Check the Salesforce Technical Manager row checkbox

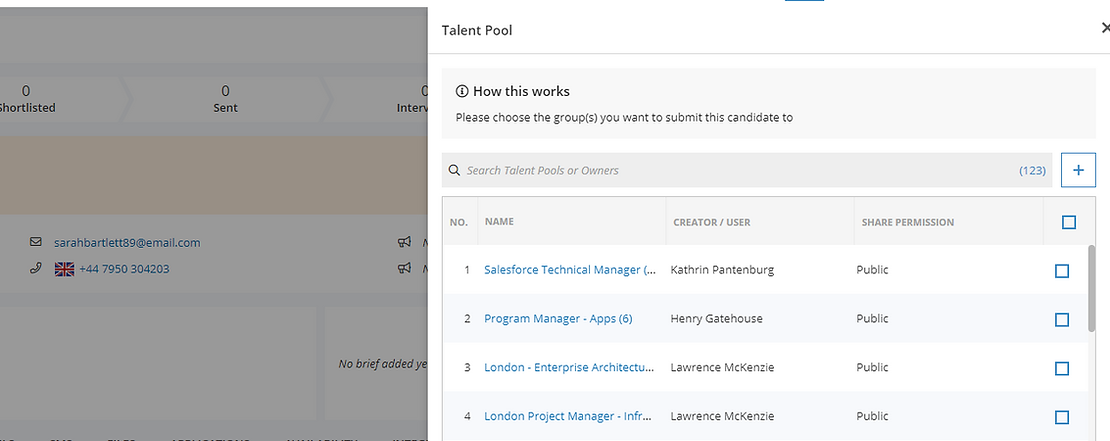(x=1062, y=271)
